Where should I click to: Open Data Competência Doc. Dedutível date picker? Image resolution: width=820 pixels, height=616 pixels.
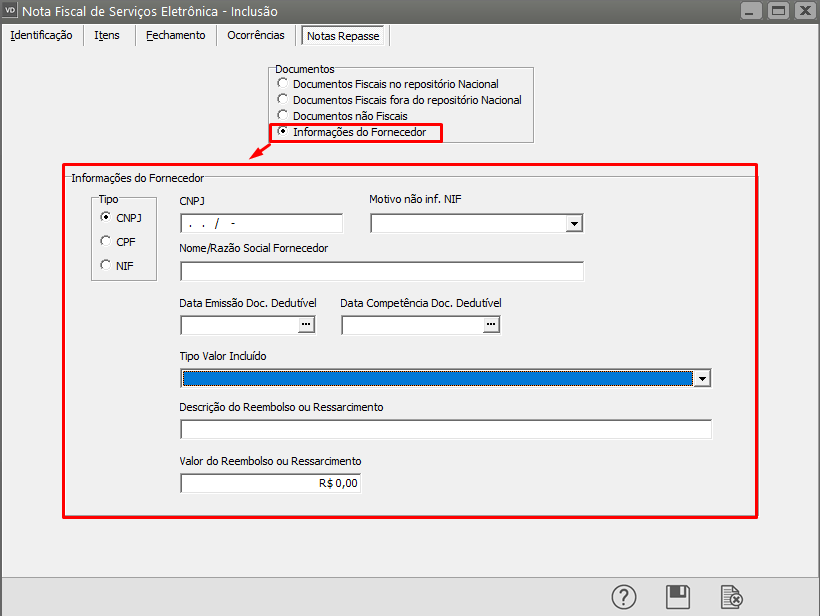pyautogui.click(x=491, y=325)
